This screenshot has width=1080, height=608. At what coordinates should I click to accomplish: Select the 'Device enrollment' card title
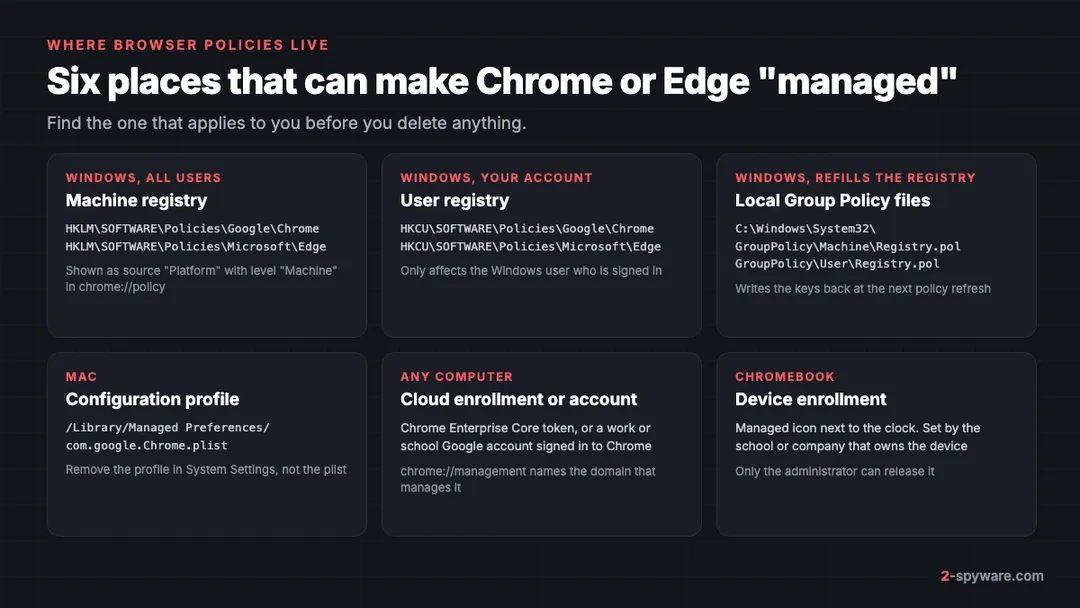coord(811,399)
